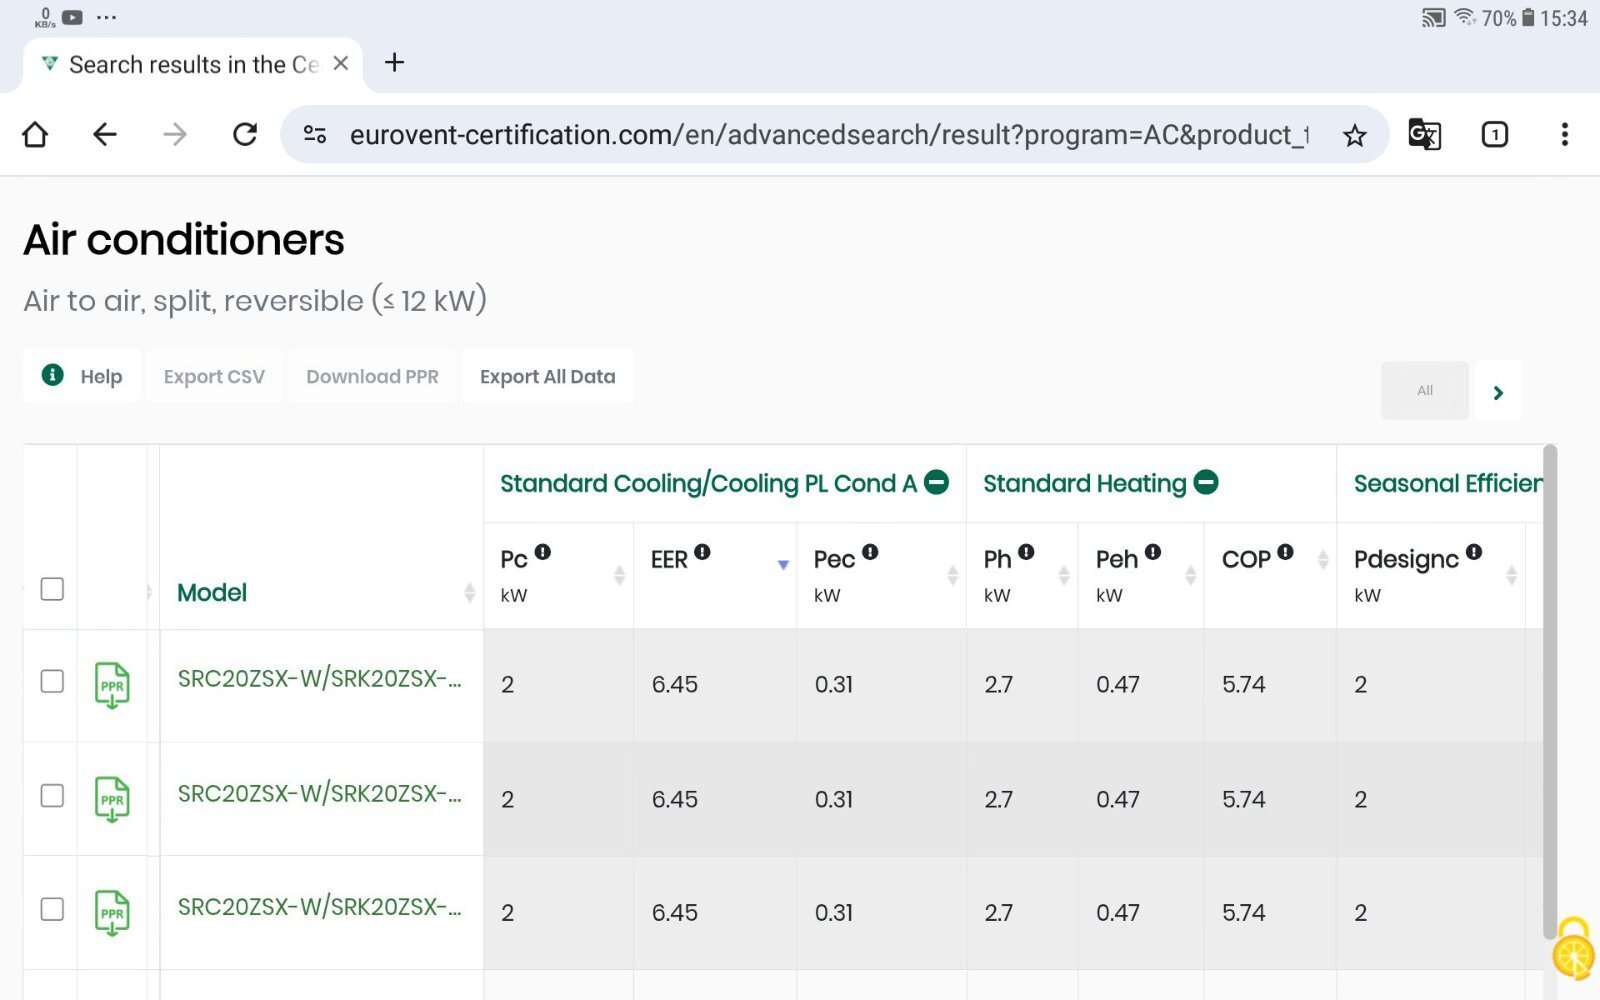
Task: Click Export CSV button
Action: [x=214, y=376]
